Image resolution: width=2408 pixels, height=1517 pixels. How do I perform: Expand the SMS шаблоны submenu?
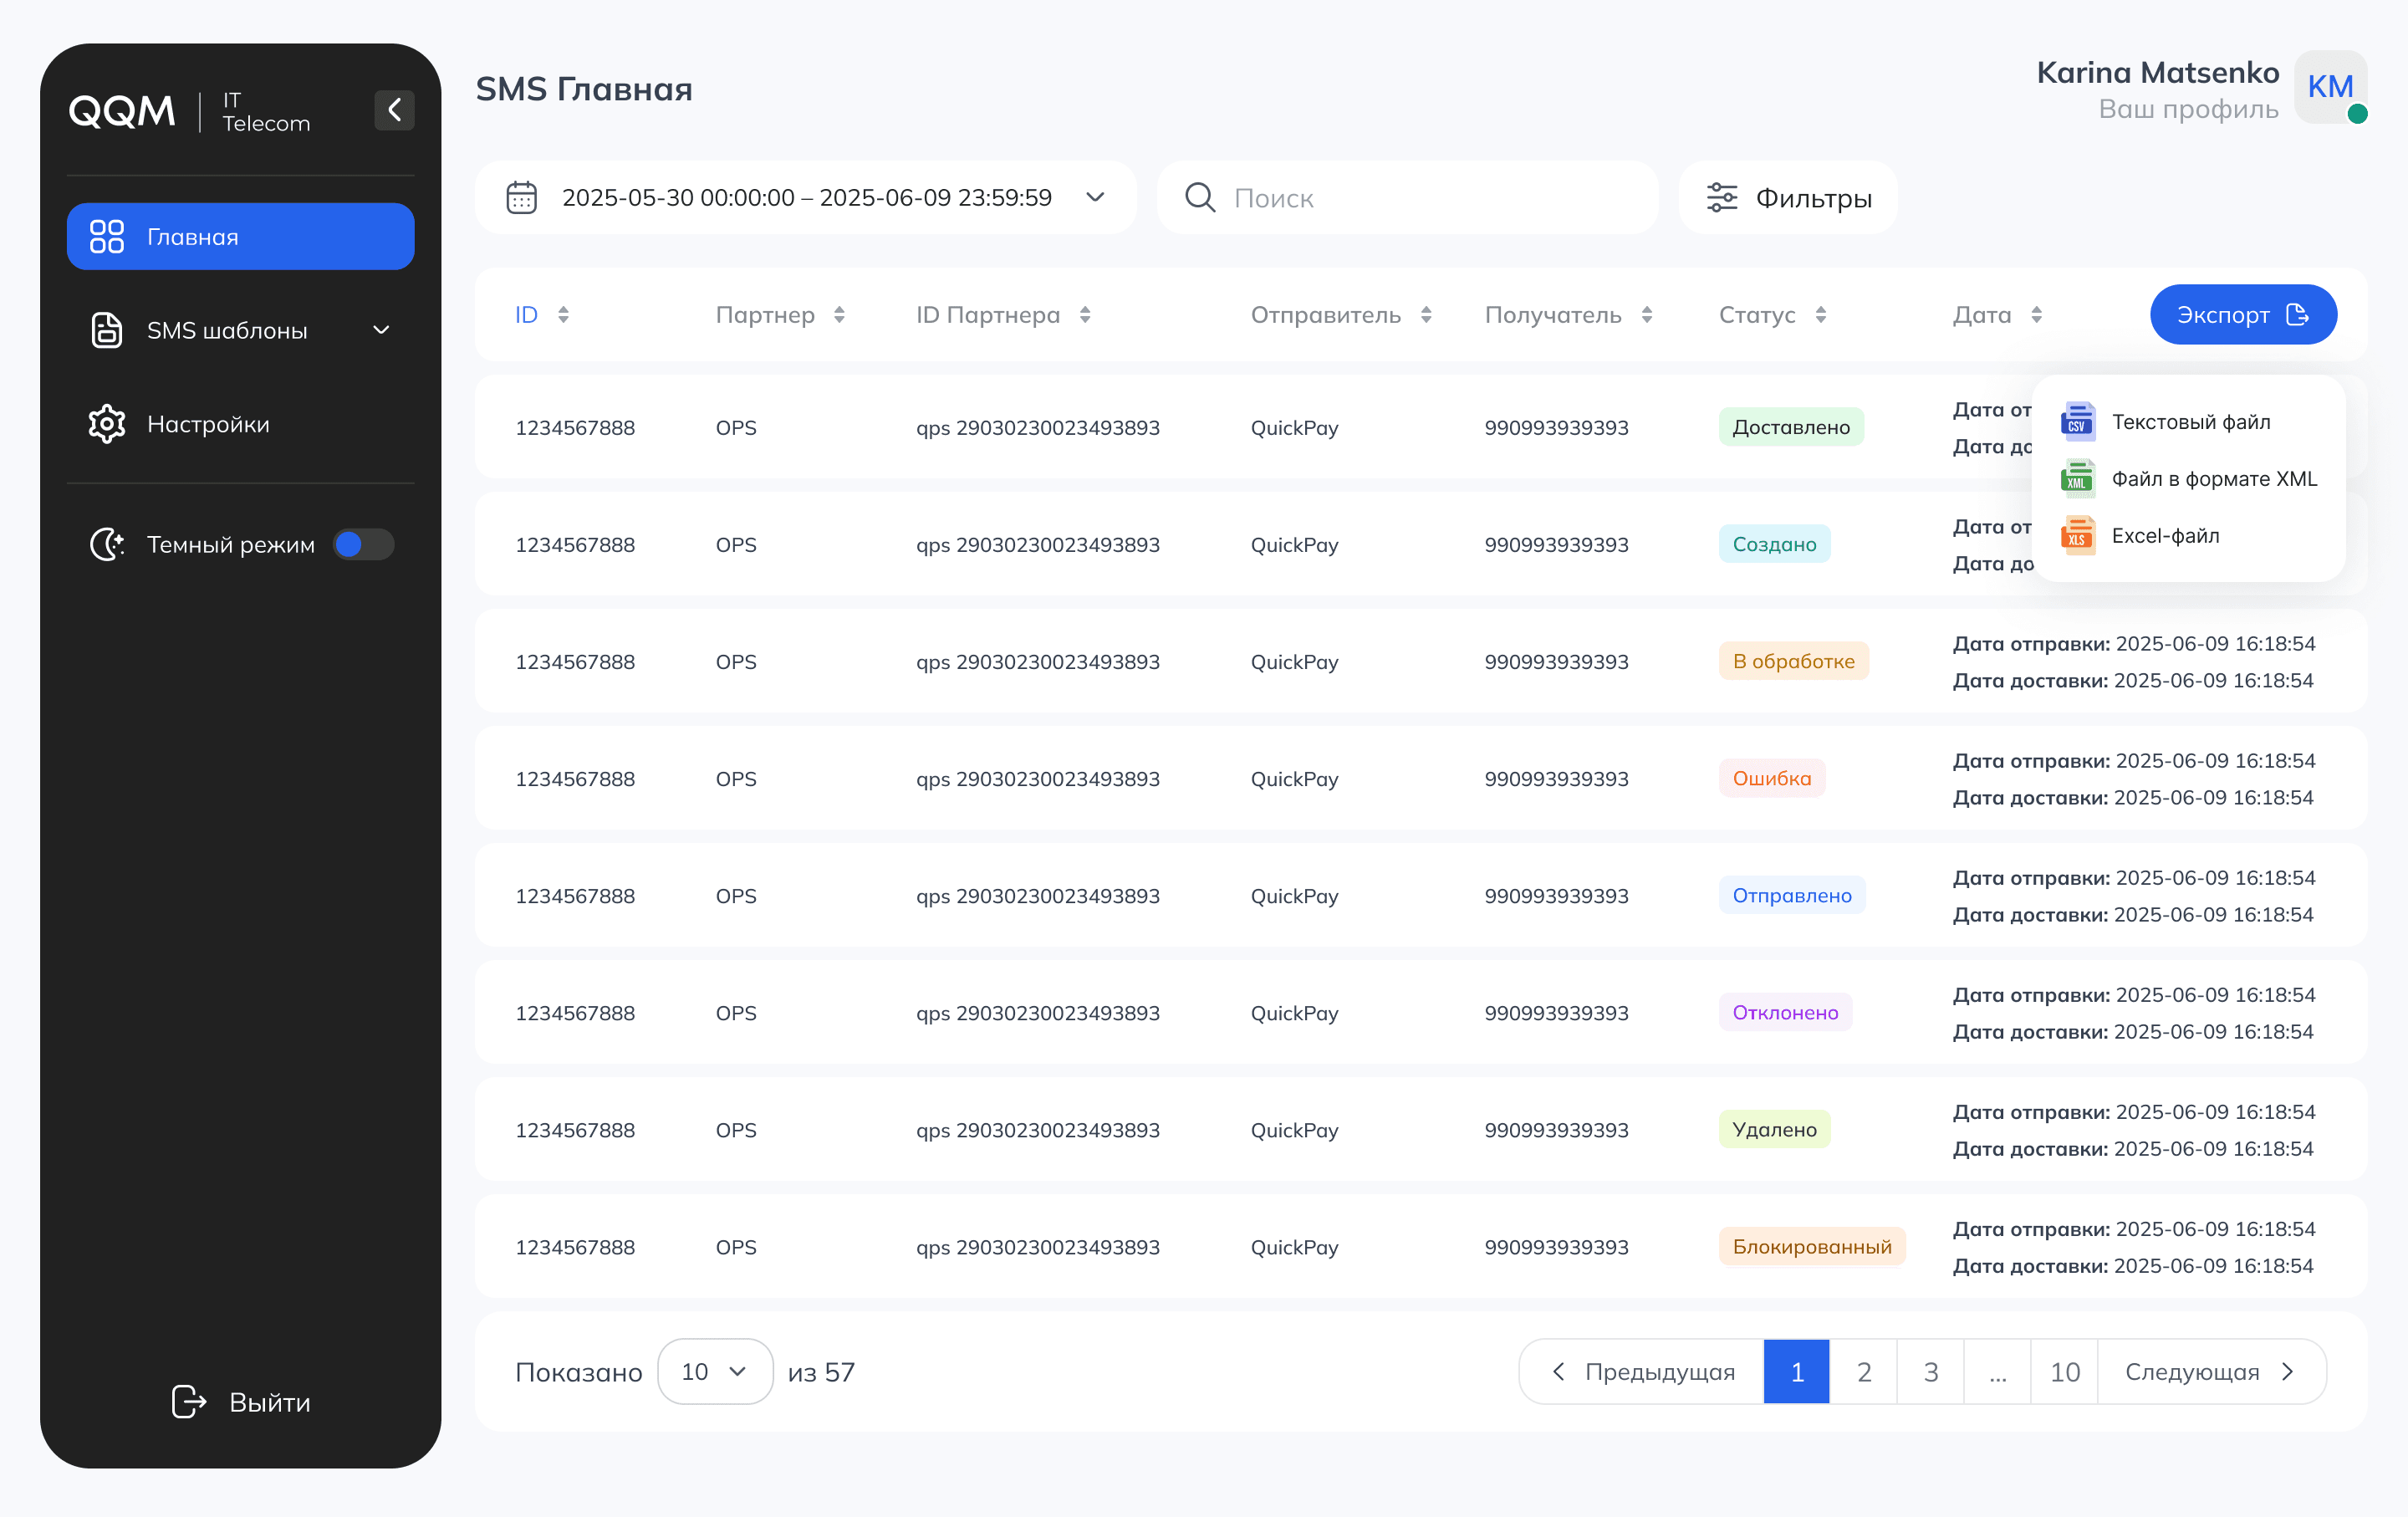click(380, 329)
